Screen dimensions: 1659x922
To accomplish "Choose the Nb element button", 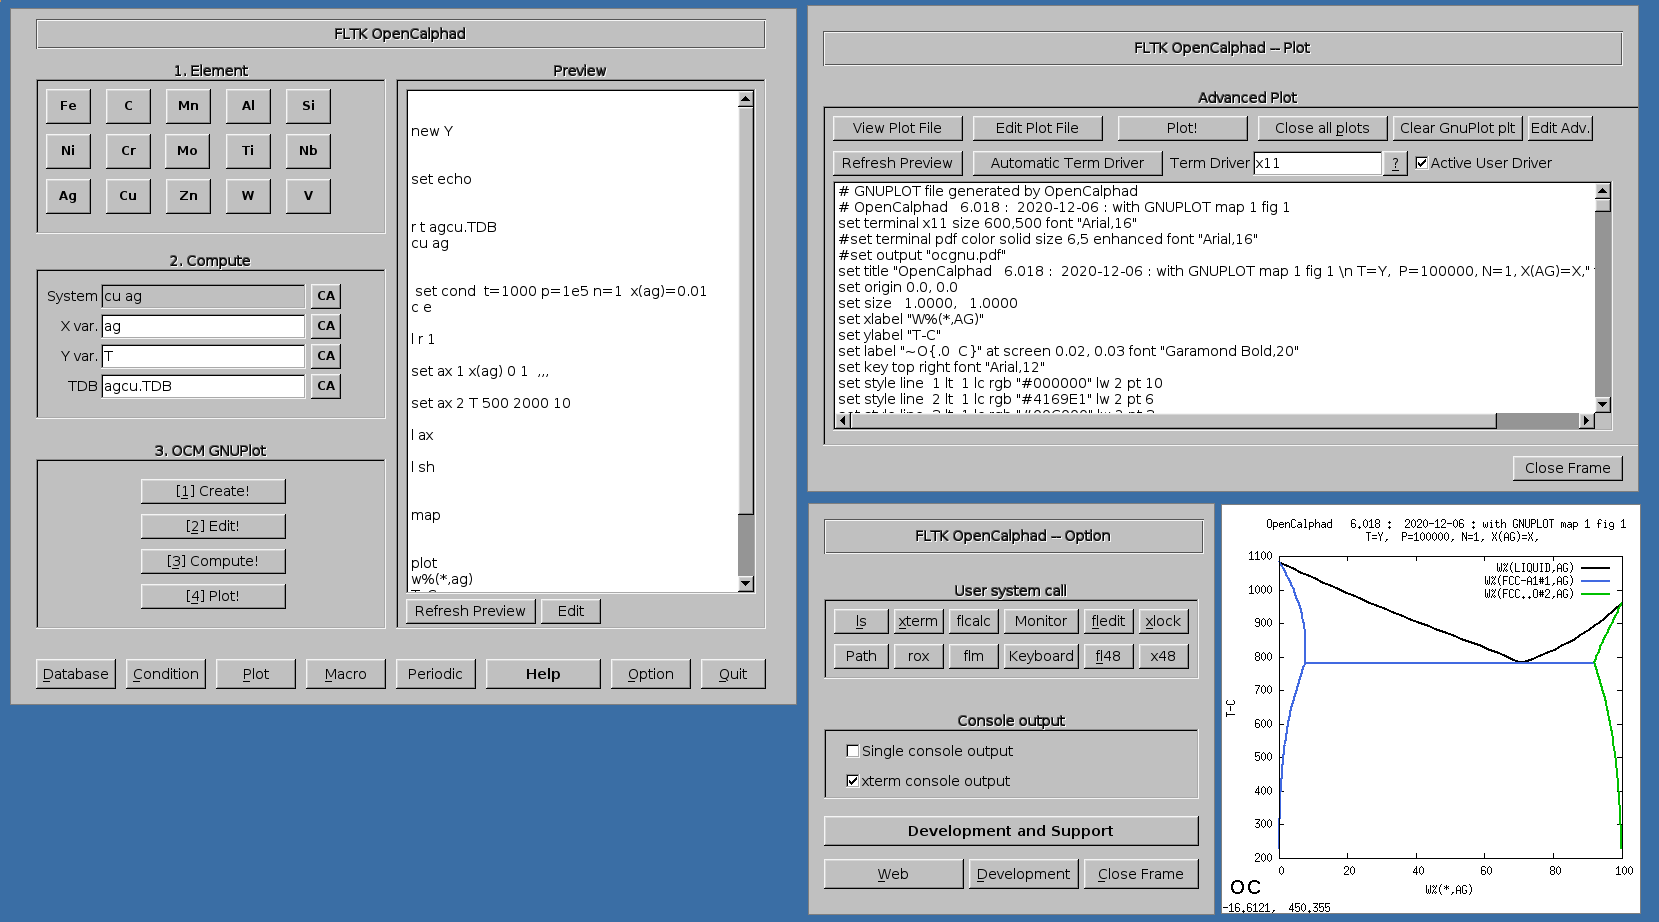I will point(308,151).
